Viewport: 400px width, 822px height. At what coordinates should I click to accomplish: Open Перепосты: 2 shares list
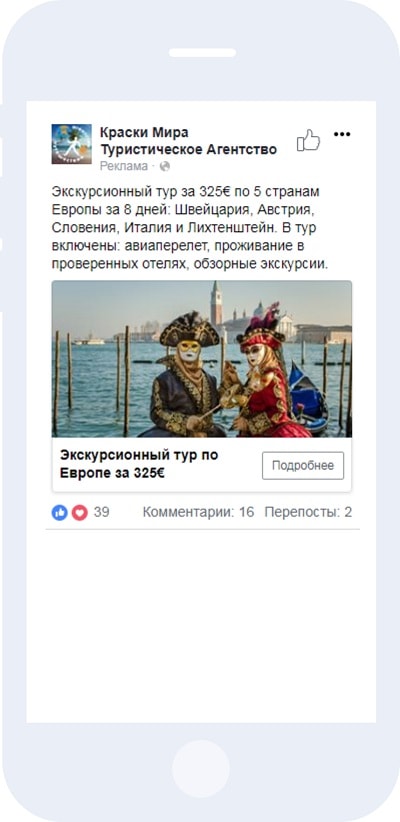(308, 512)
